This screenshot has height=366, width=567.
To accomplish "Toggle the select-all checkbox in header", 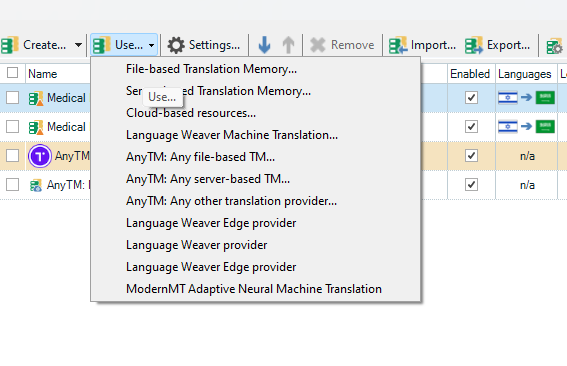I will coord(12,73).
